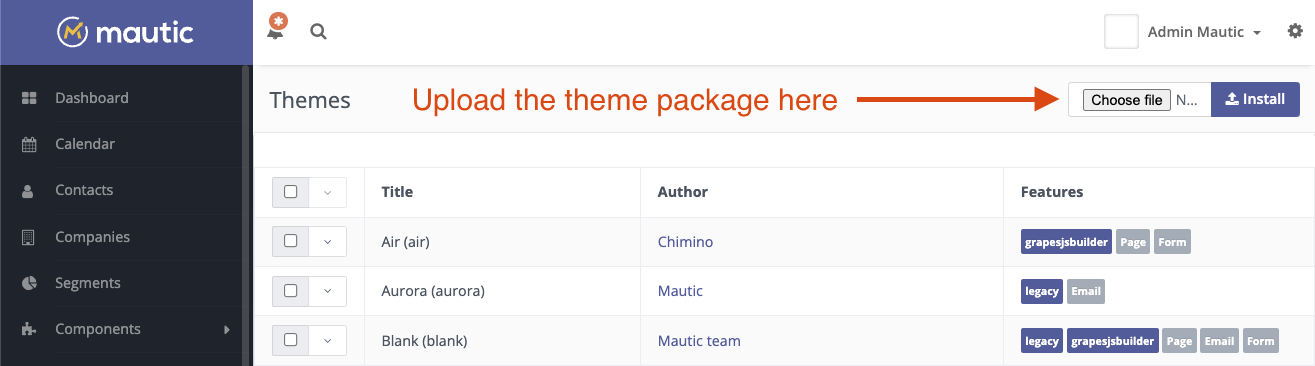Open the Chimino author link
Viewport: 1315px width, 366px height.
point(685,242)
